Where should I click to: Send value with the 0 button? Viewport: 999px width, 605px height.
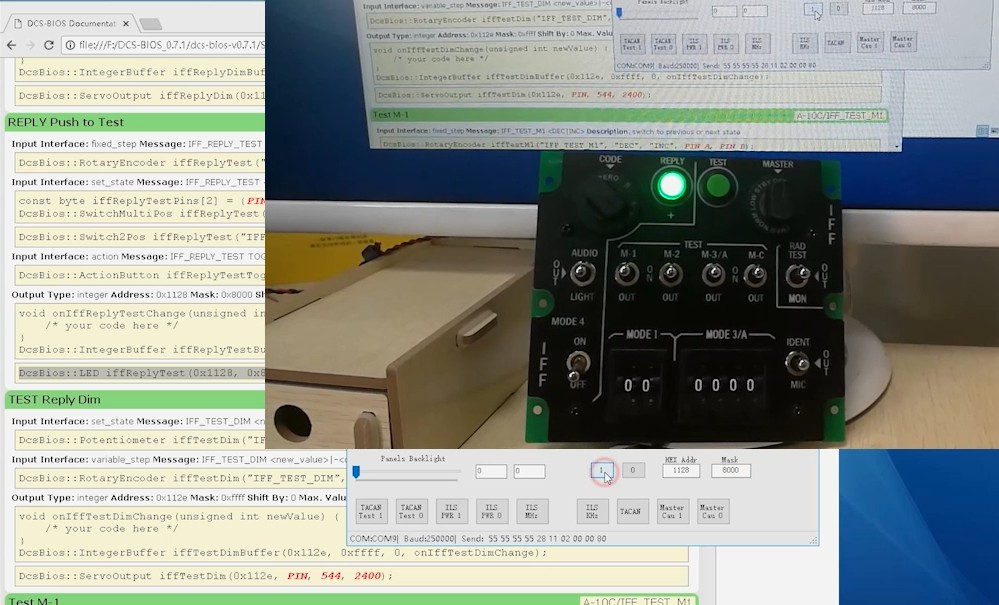coord(633,470)
